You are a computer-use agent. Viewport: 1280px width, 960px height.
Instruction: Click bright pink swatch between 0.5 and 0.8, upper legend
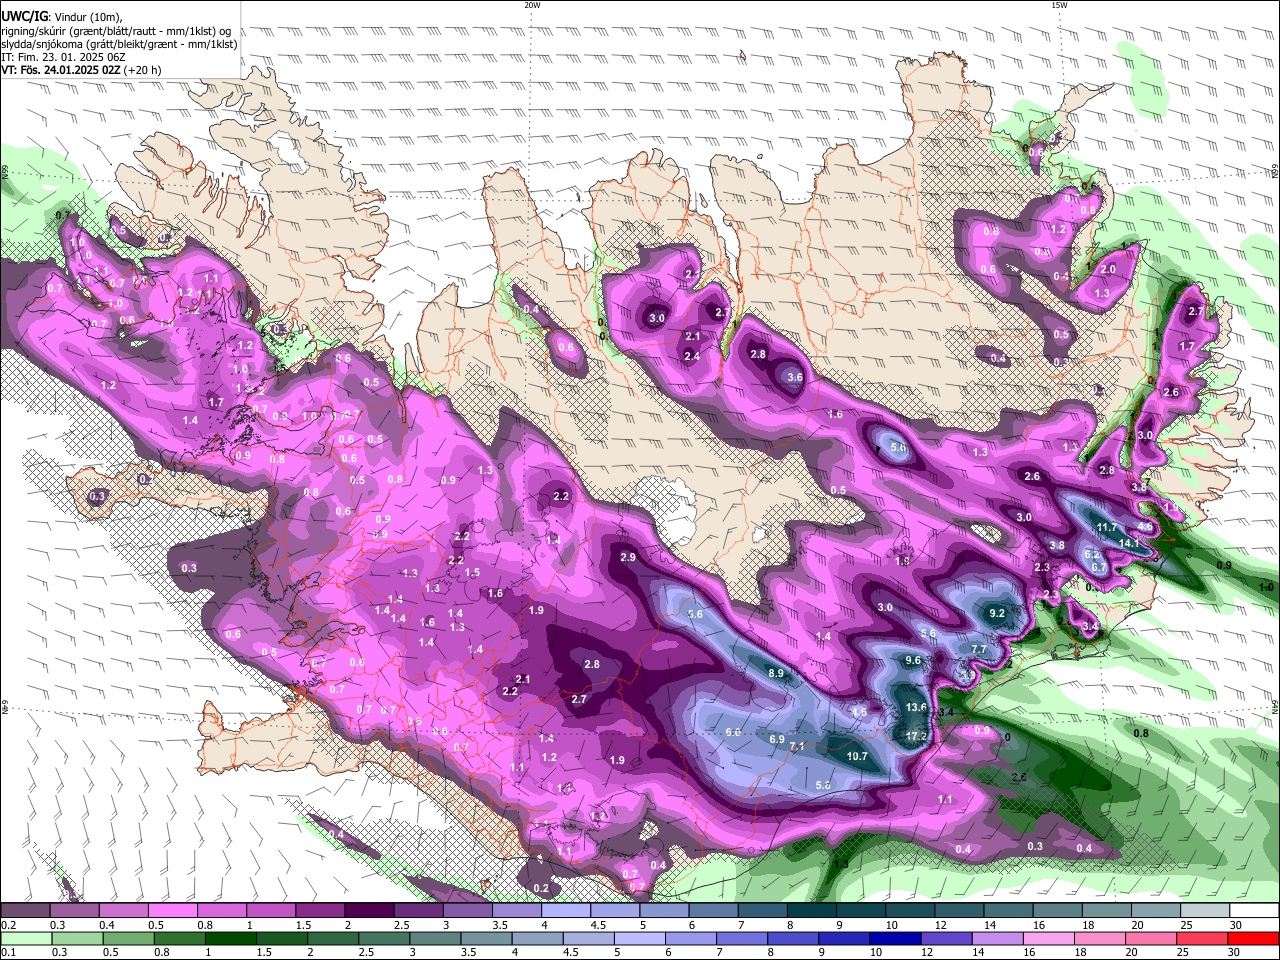click(x=172, y=911)
